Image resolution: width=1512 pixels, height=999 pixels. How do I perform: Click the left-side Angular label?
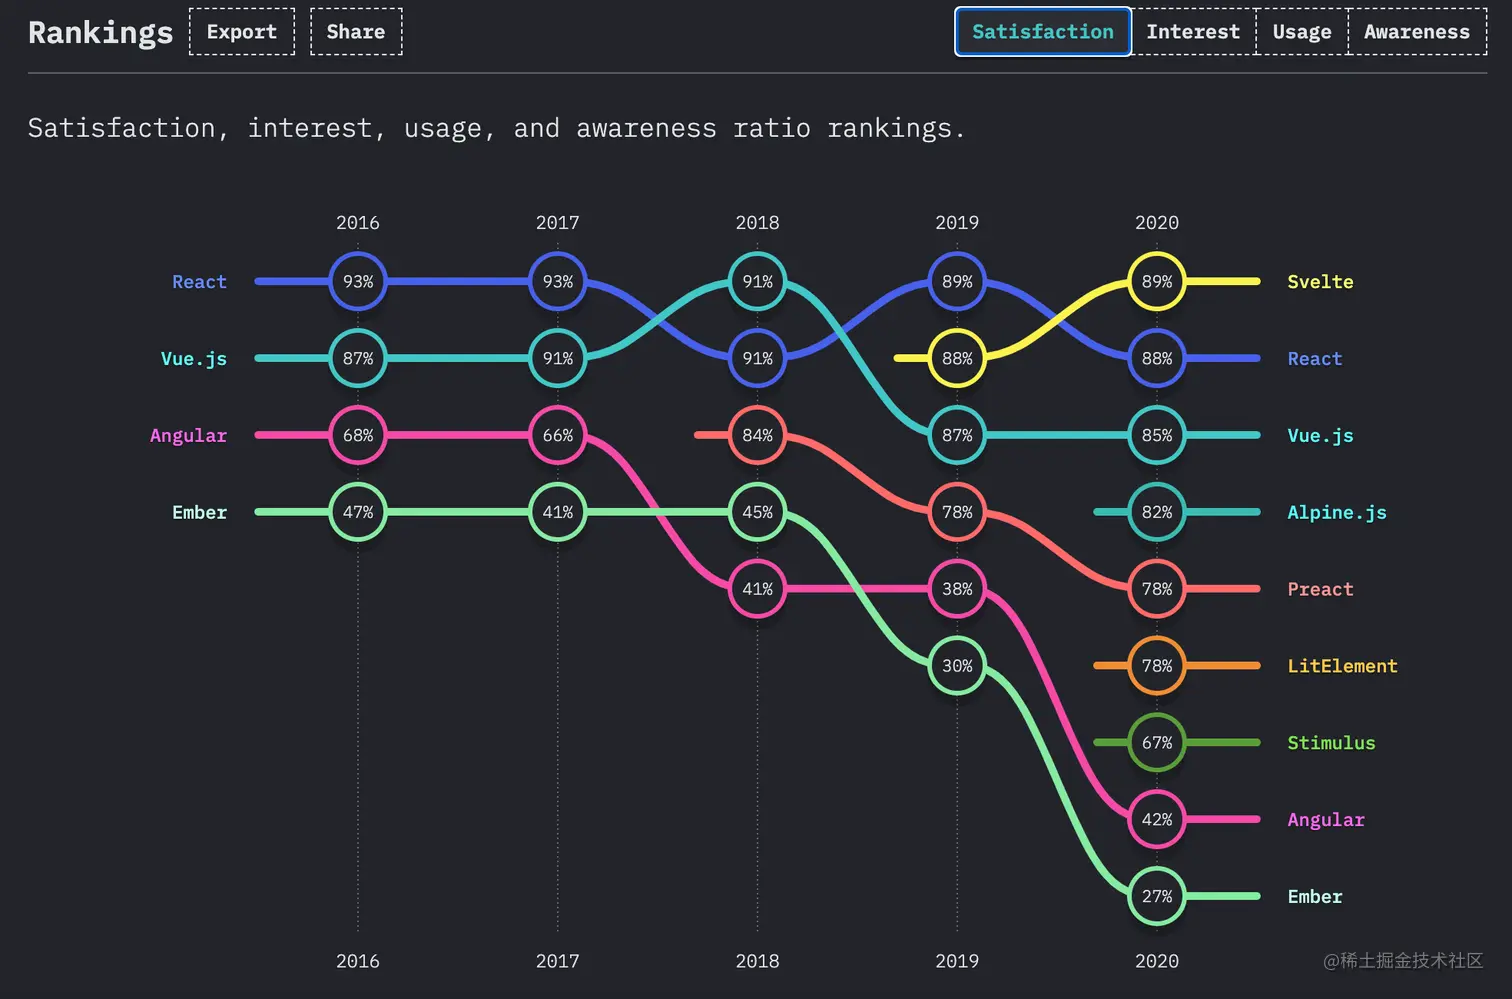[188, 436]
